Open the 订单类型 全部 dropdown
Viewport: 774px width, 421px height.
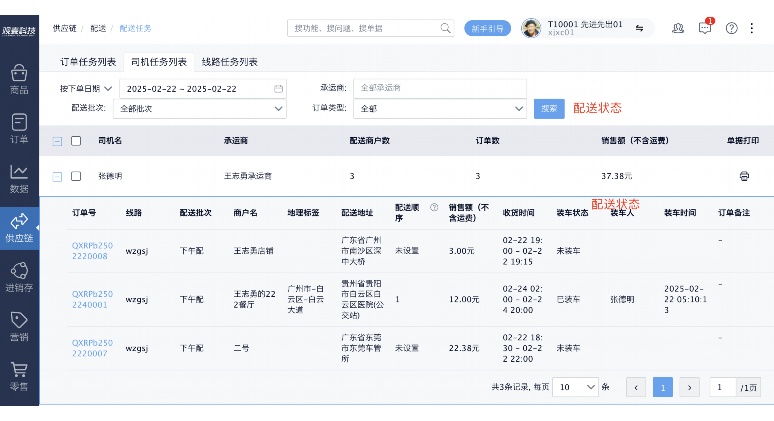(440, 109)
